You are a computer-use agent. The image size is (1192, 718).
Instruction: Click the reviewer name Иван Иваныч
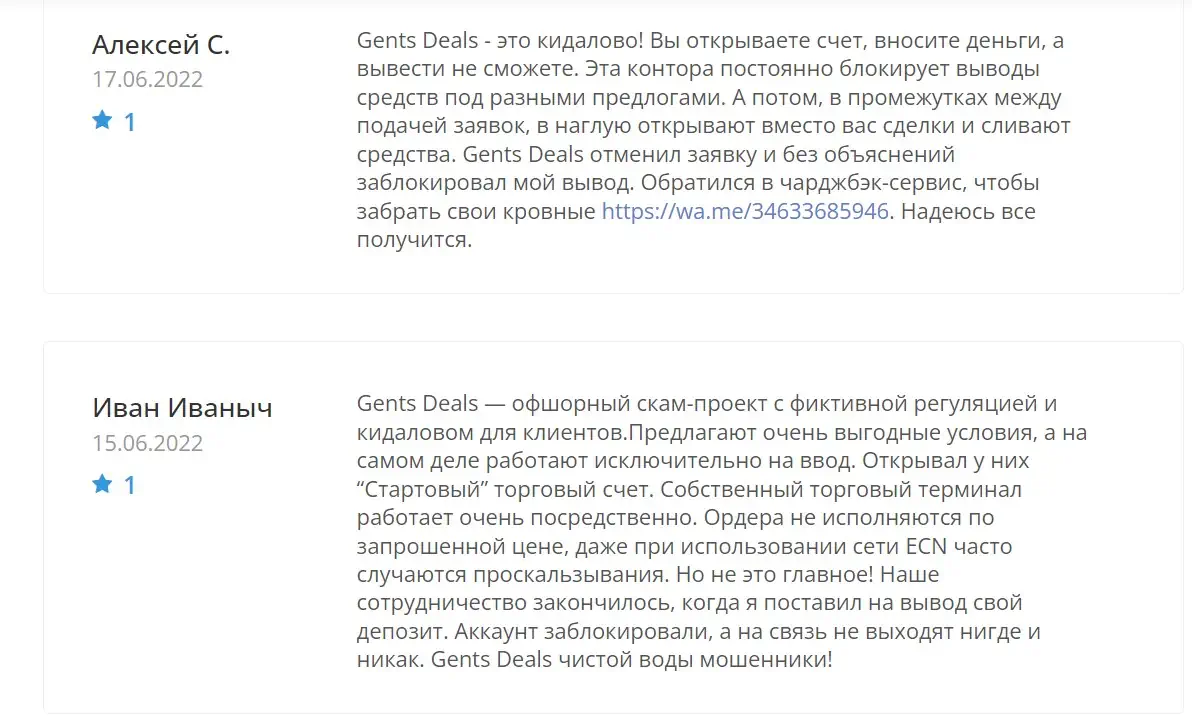click(x=182, y=408)
